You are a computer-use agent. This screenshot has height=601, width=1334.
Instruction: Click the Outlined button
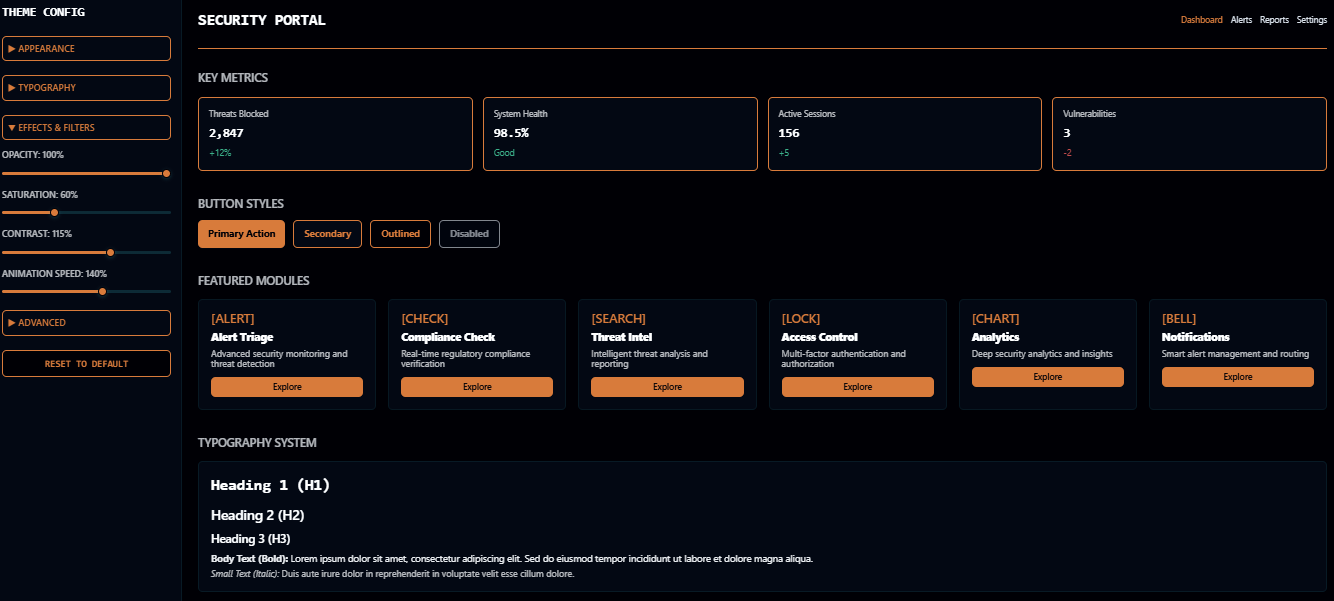(x=401, y=234)
